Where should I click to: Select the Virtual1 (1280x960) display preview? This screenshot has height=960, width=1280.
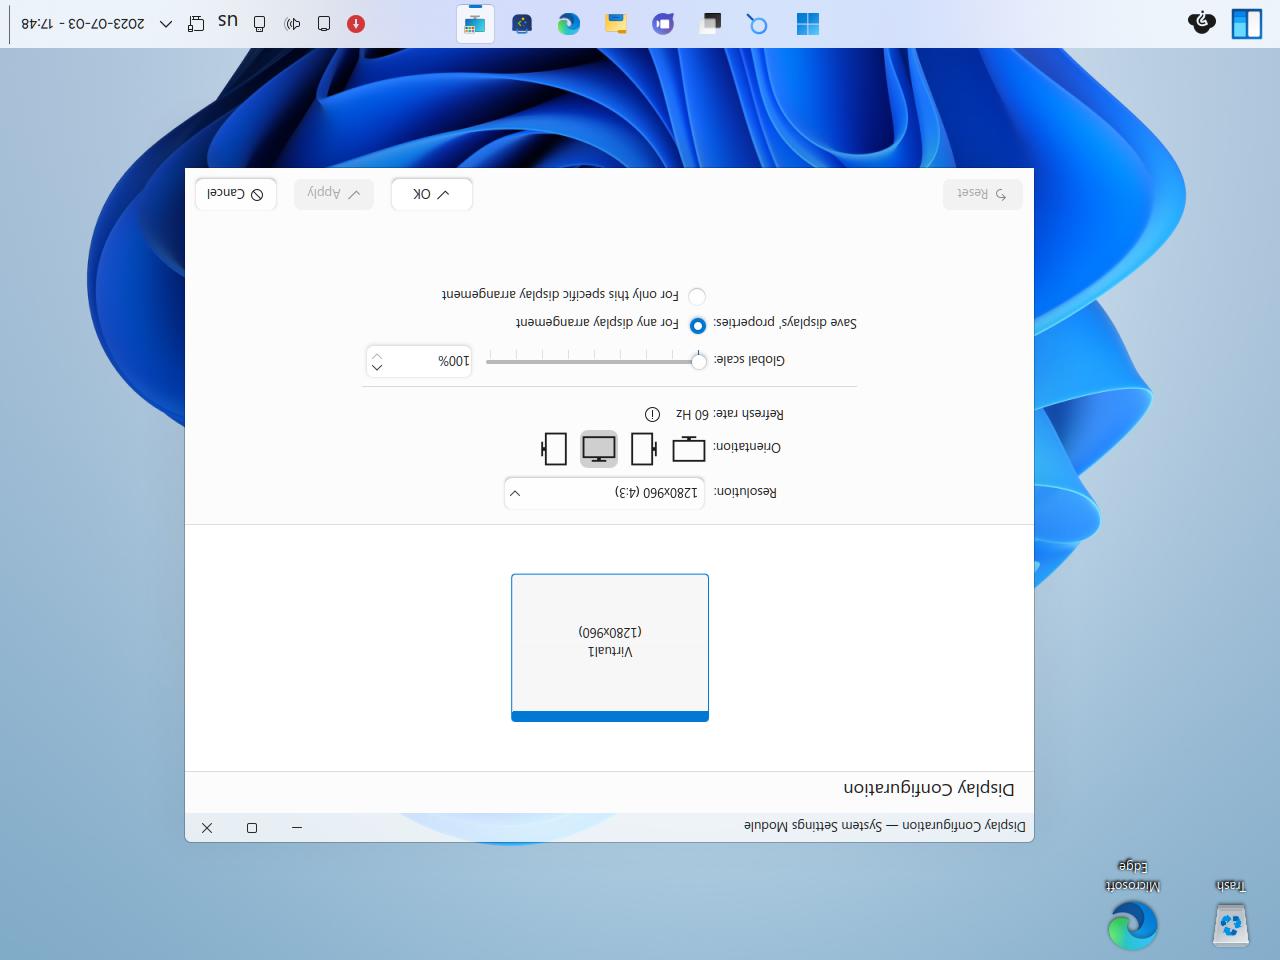coord(610,647)
